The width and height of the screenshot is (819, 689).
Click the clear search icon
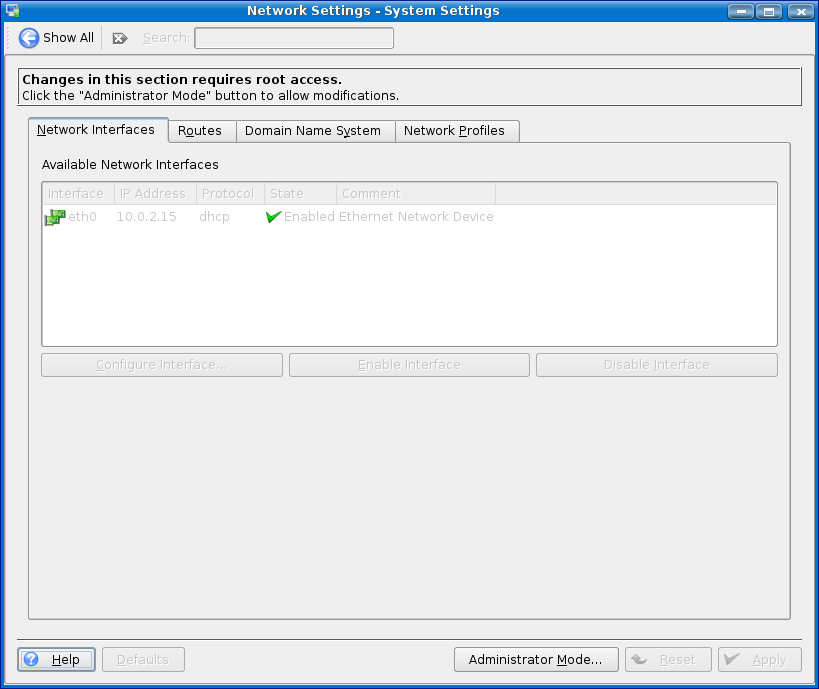[120, 38]
